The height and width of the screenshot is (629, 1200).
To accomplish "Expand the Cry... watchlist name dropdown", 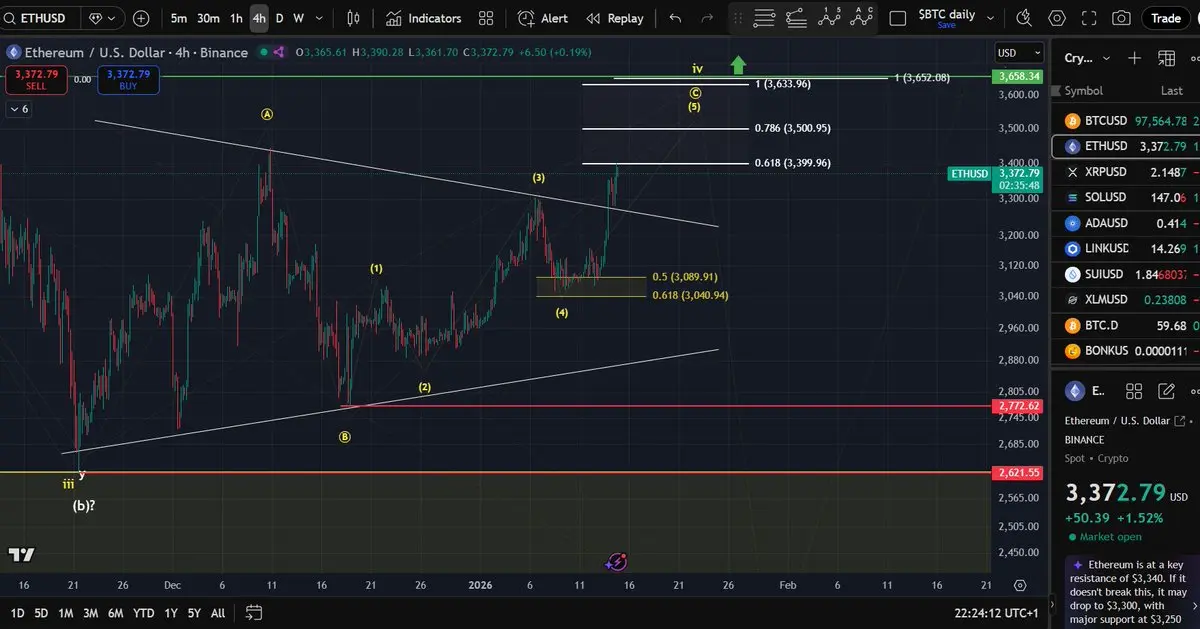I will 1085,58.
